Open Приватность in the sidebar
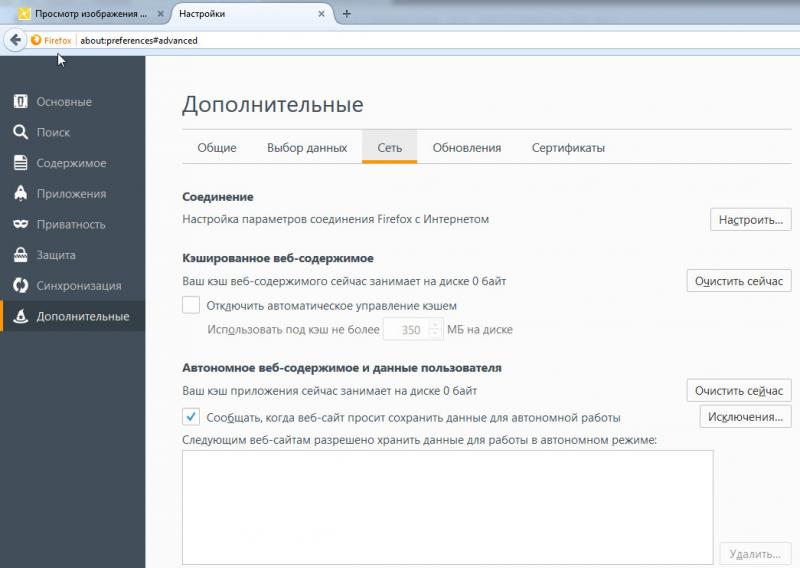This screenshot has width=800, height=568. (x=72, y=224)
